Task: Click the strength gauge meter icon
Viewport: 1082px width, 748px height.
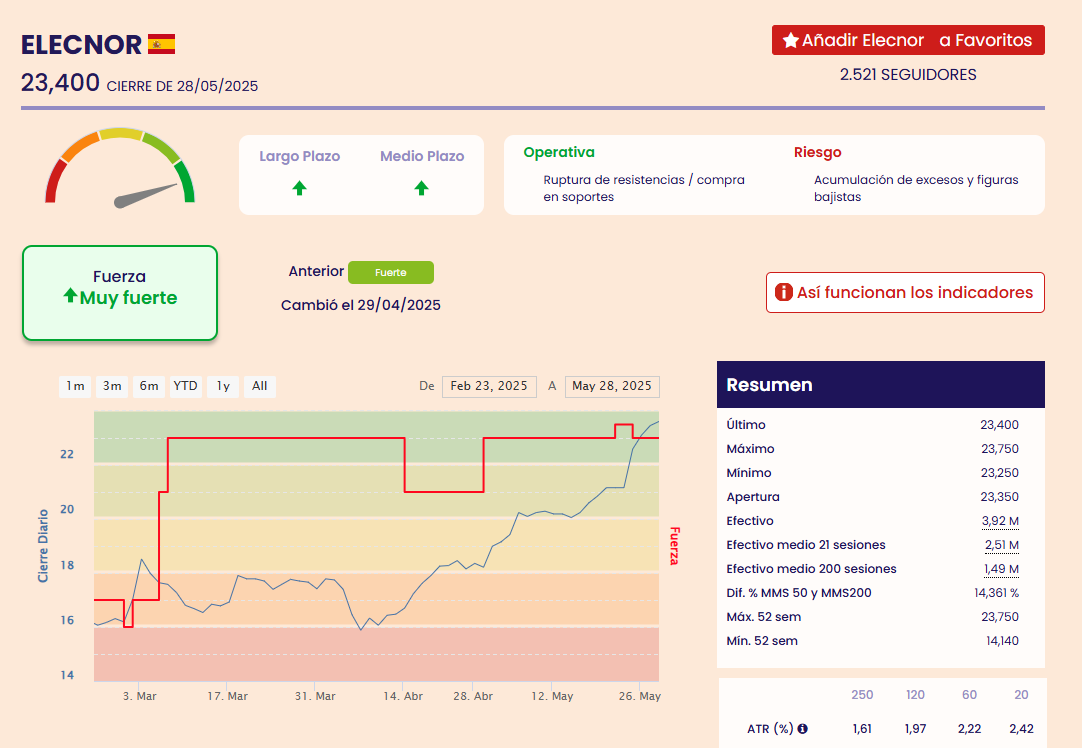Action: 120,169
